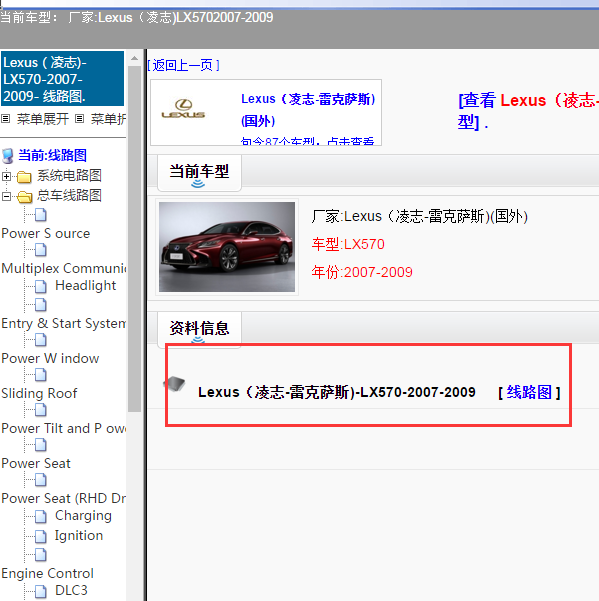This screenshot has width=599, height=601.
Task: Open the Power Seat (RHD Dr entry
Action: pos(64,498)
